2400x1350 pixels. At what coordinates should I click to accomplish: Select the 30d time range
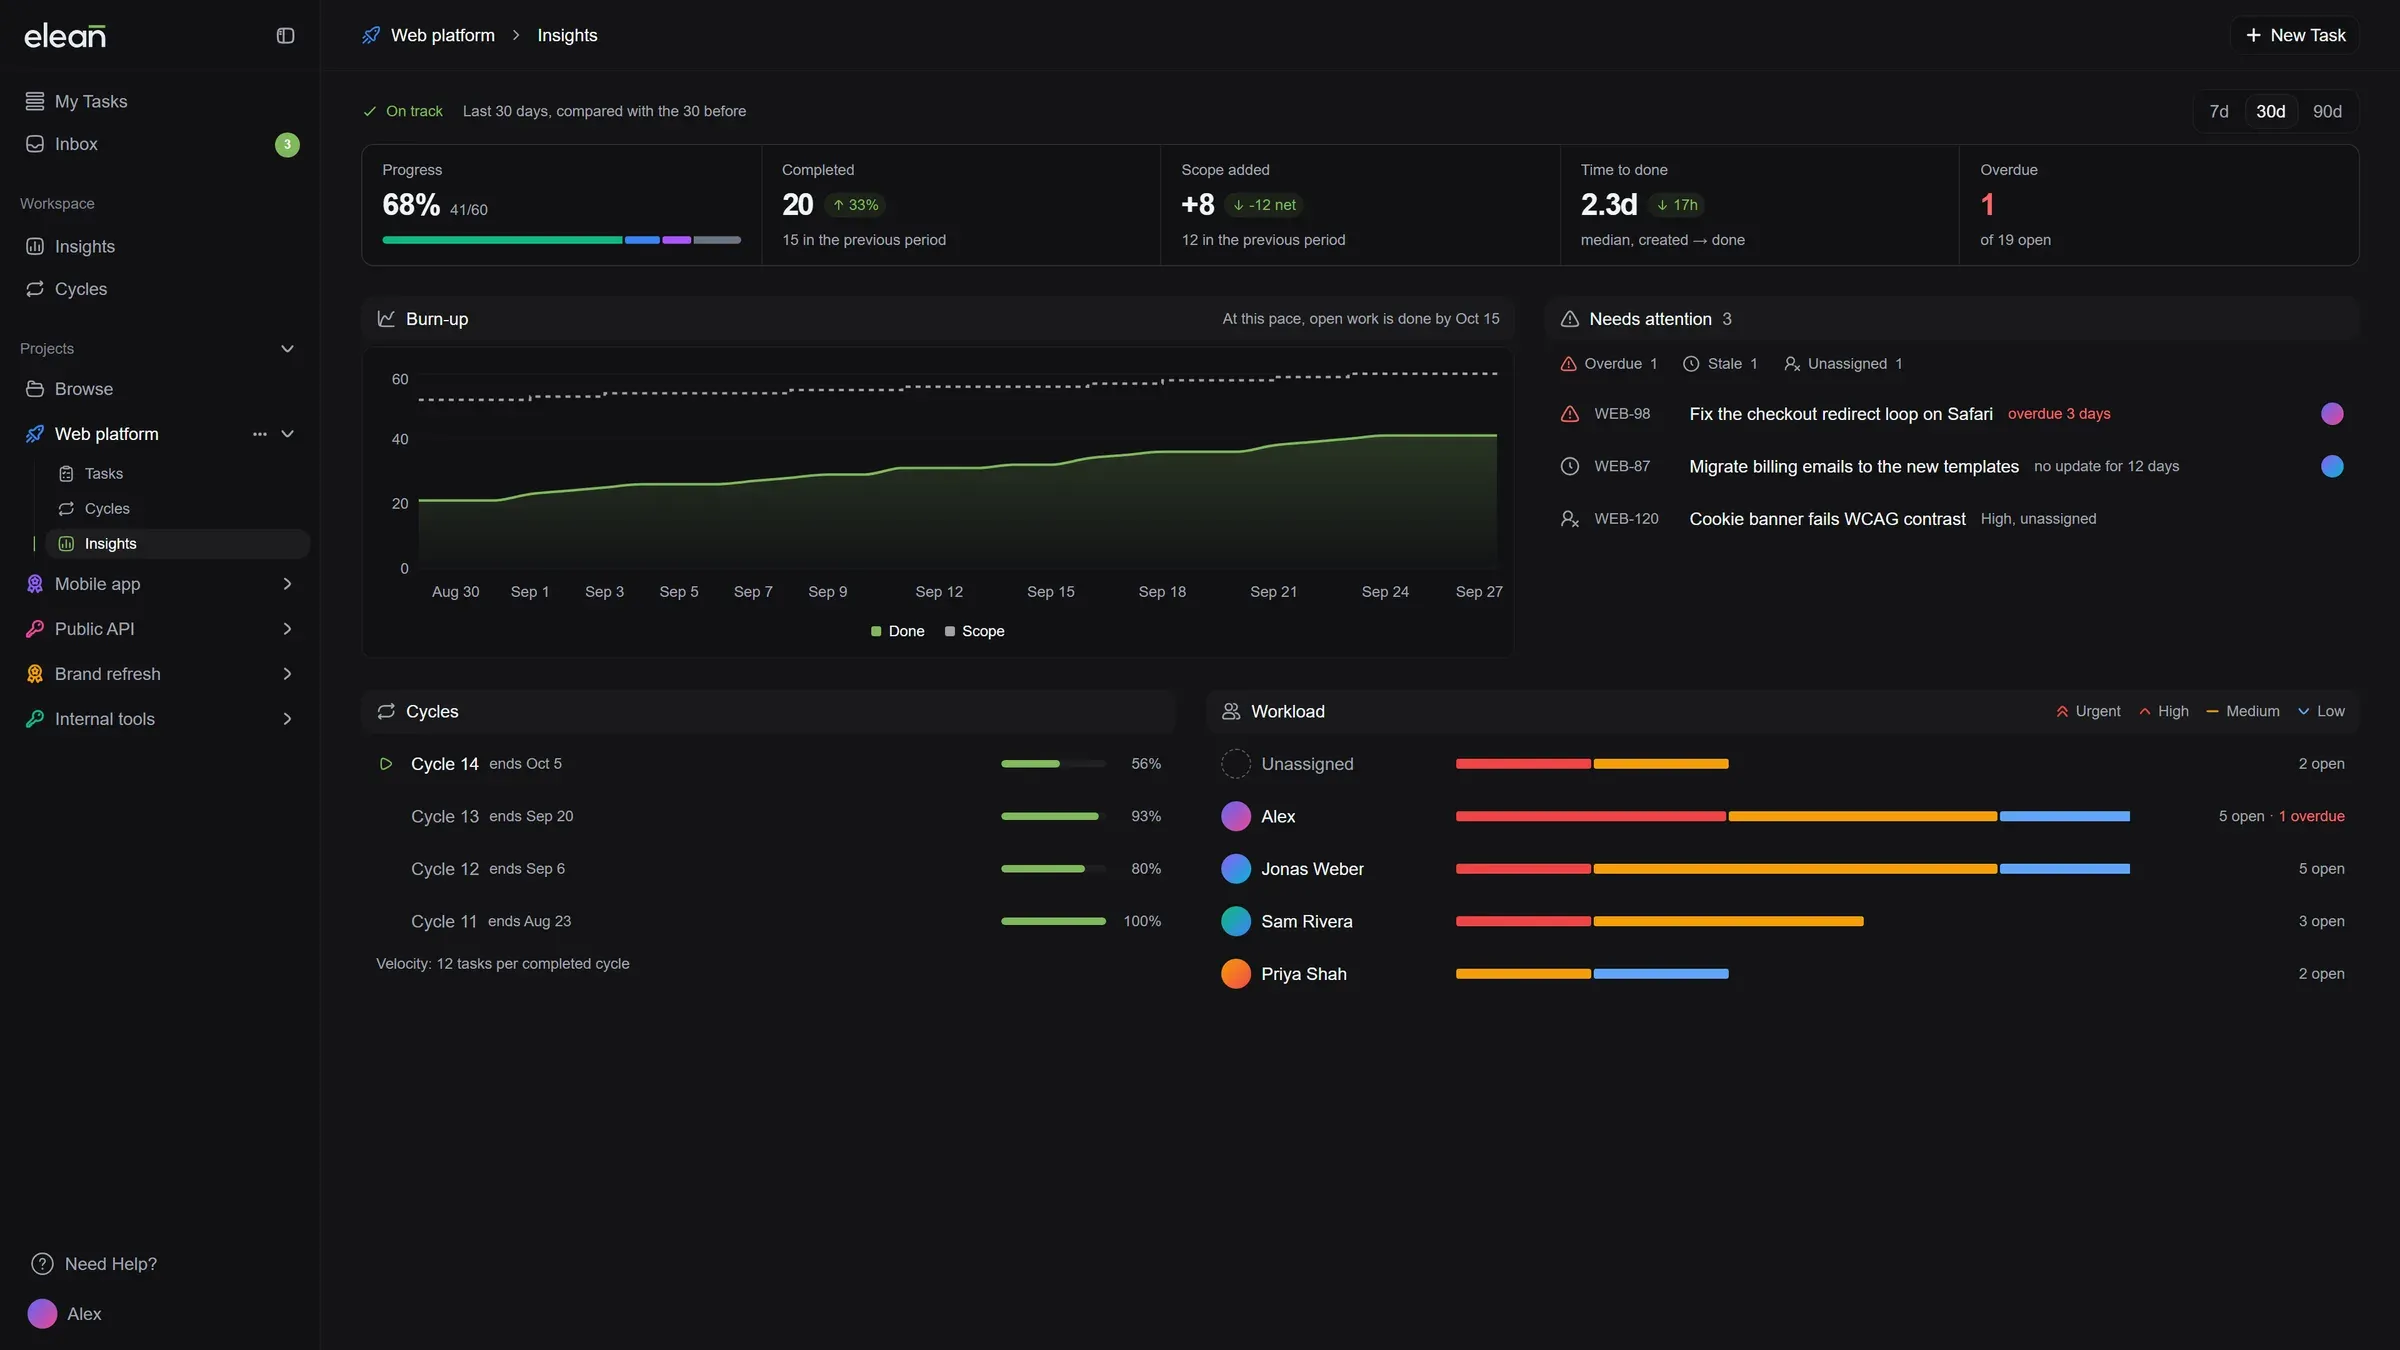[x=2271, y=112]
